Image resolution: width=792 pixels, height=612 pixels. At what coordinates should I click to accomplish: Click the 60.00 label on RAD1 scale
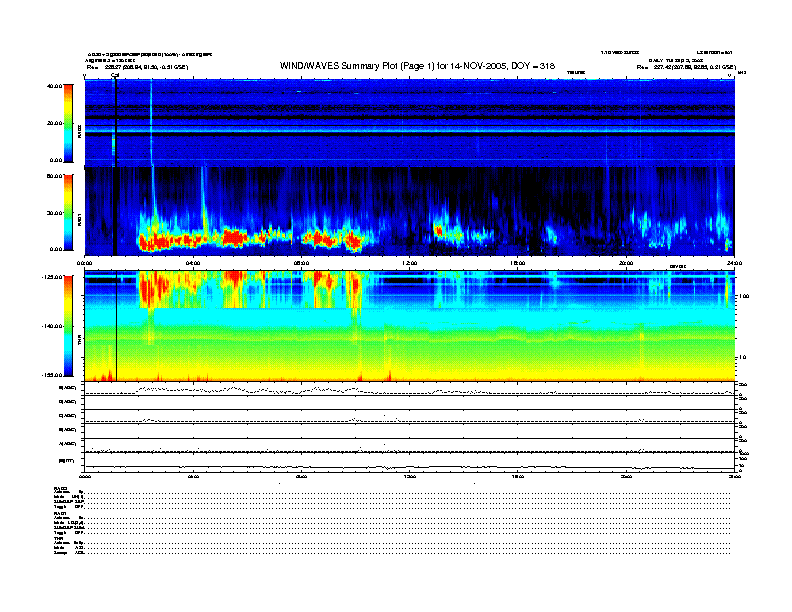point(55,176)
